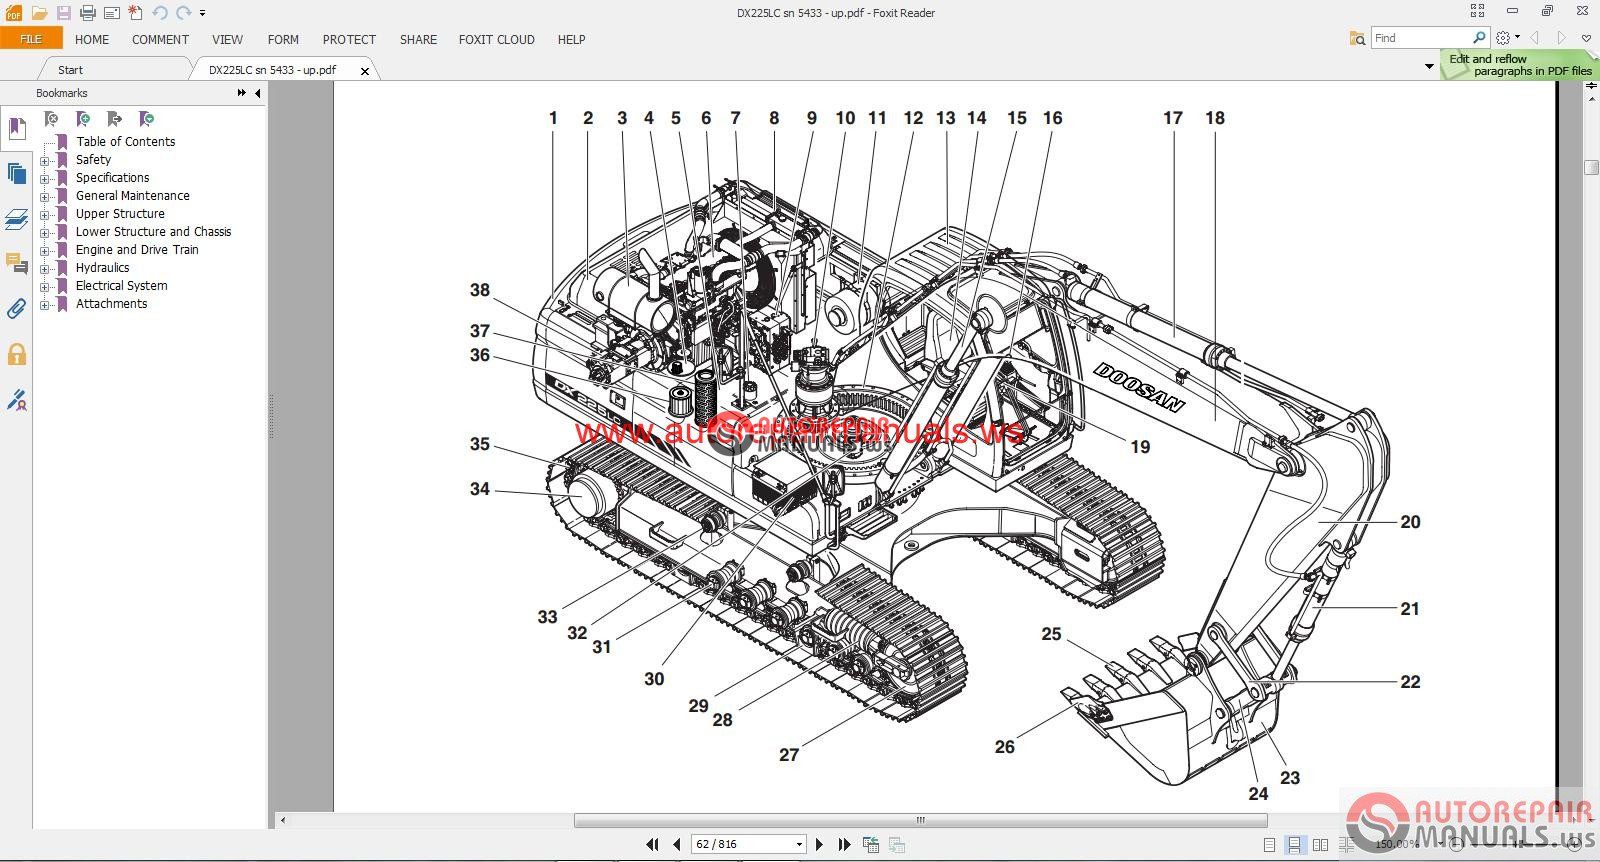The height and width of the screenshot is (862, 1600).
Task: Select facing pages view mode
Action: [x=1320, y=845]
